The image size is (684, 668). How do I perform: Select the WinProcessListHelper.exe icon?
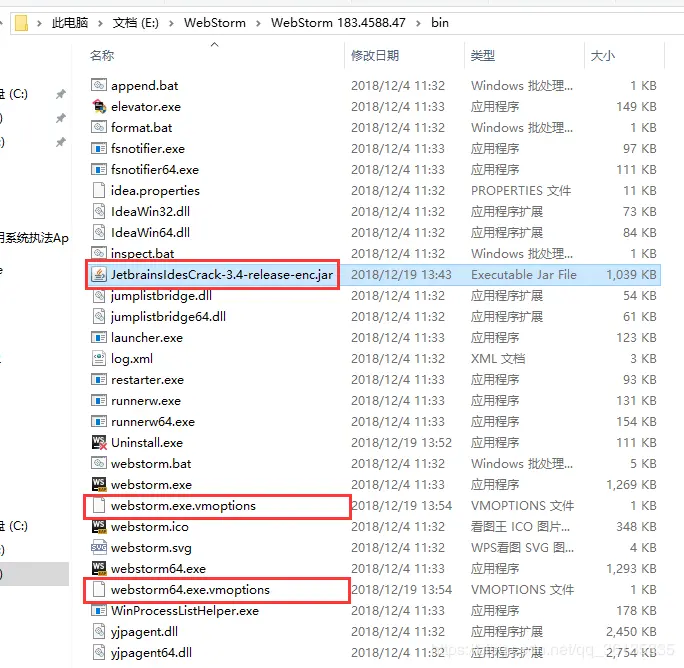[x=99, y=610]
